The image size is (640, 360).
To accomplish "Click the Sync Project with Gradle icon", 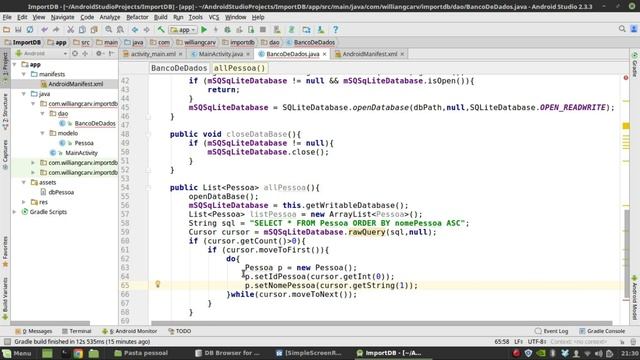I will pos(291,29).
